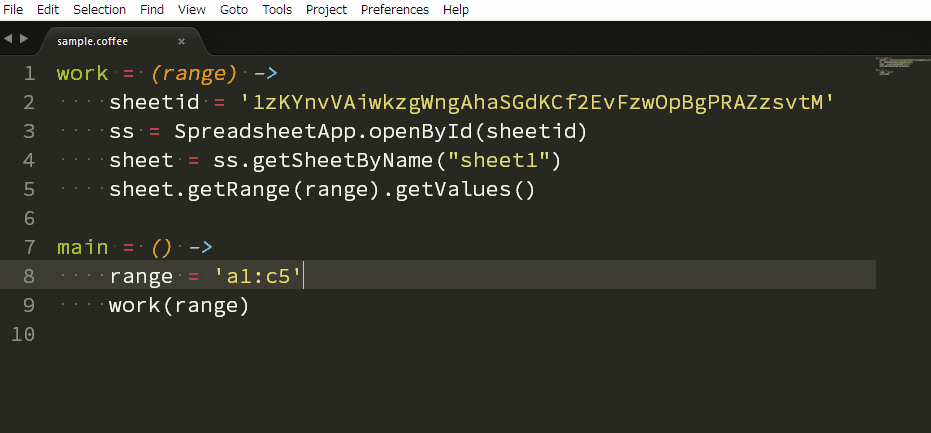Image resolution: width=931 pixels, height=433 pixels.
Task: Open the View menu
Action: click(x=191, y=10)
